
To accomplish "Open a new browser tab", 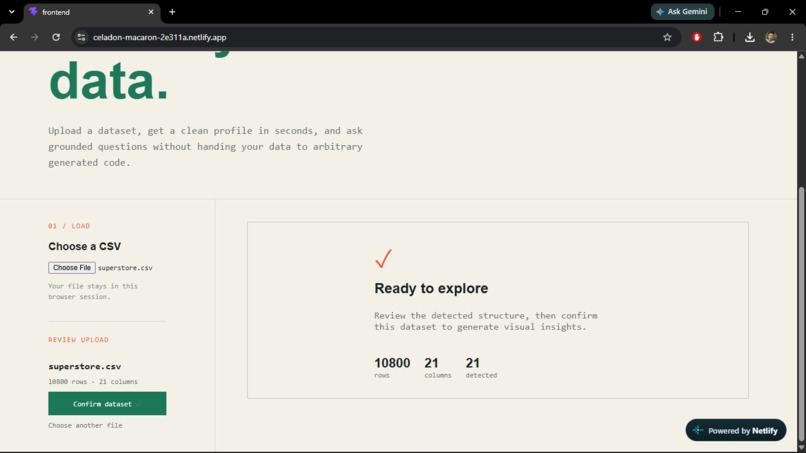I will point(172,12).
